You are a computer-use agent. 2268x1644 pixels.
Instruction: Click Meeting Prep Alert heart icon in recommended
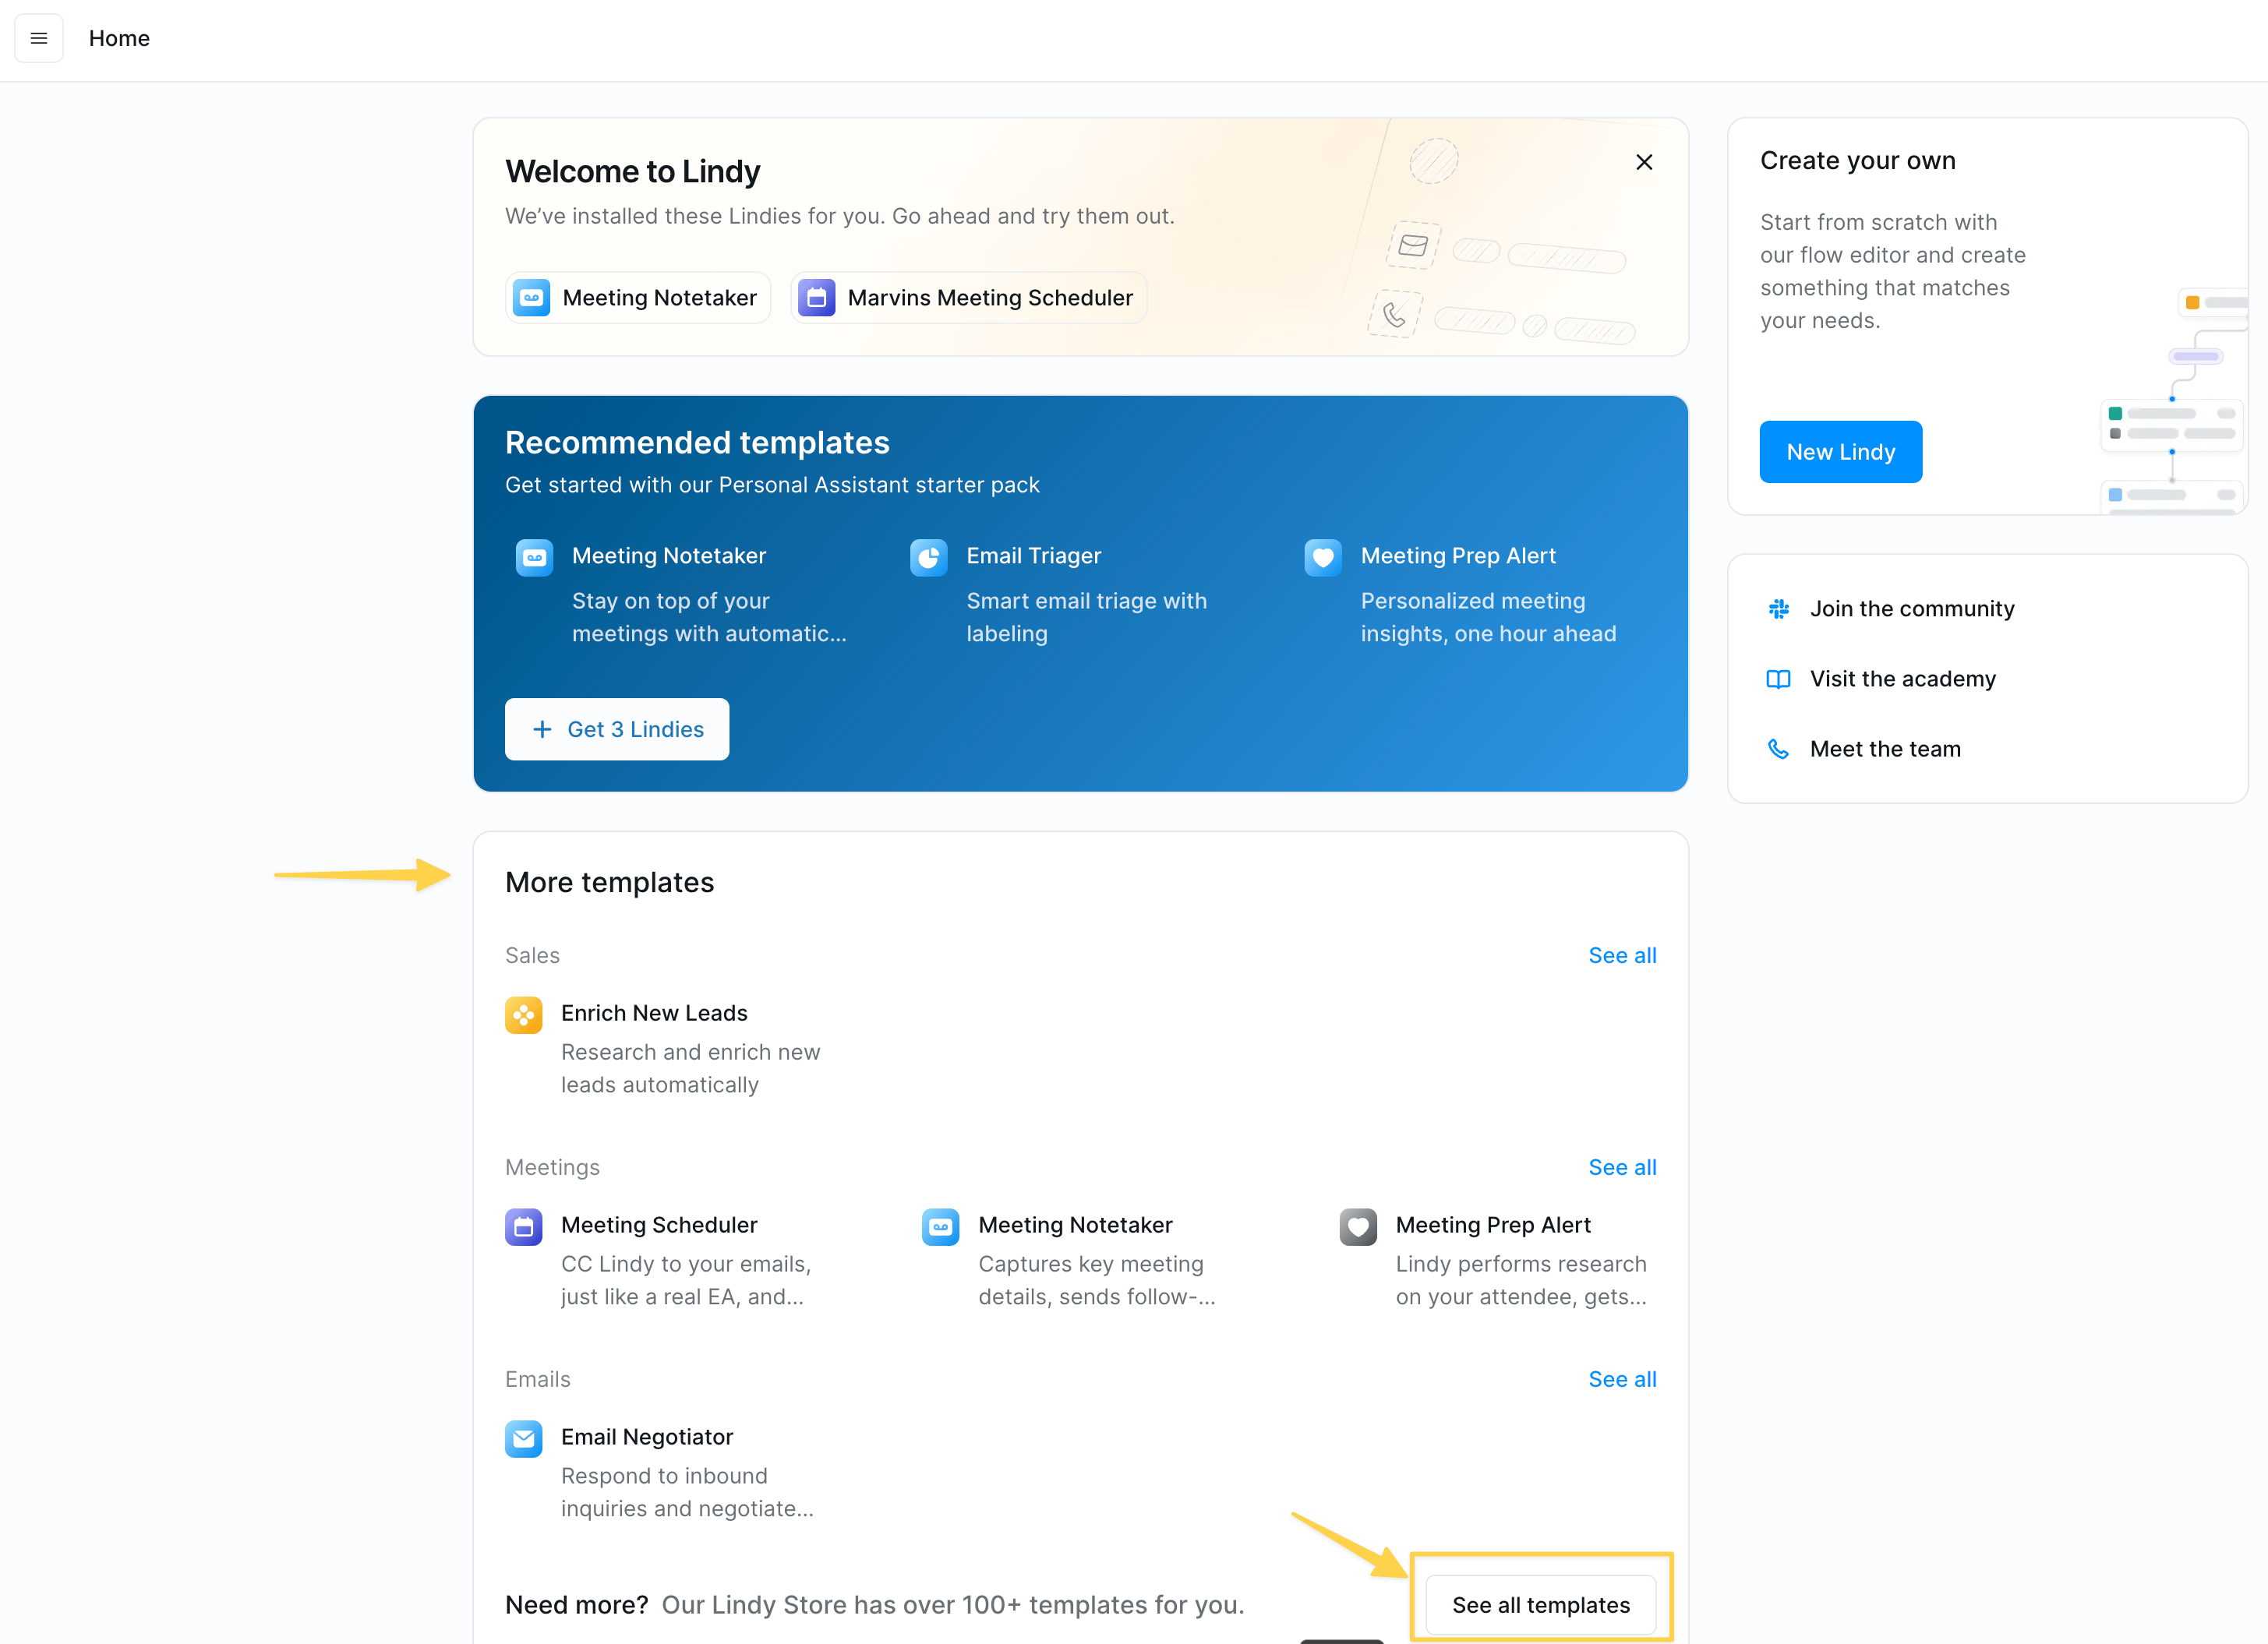click(1323, 557)
